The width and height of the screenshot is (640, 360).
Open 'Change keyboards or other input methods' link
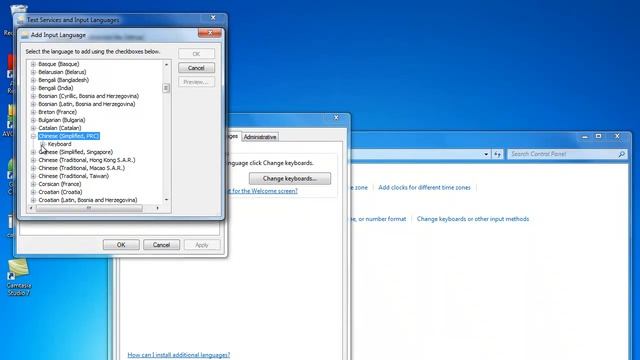click(473, 219)
